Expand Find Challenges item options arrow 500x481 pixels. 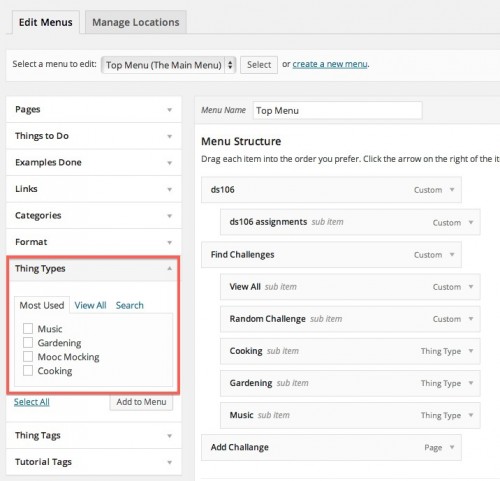pyautogui.click(x=452, y=255)
